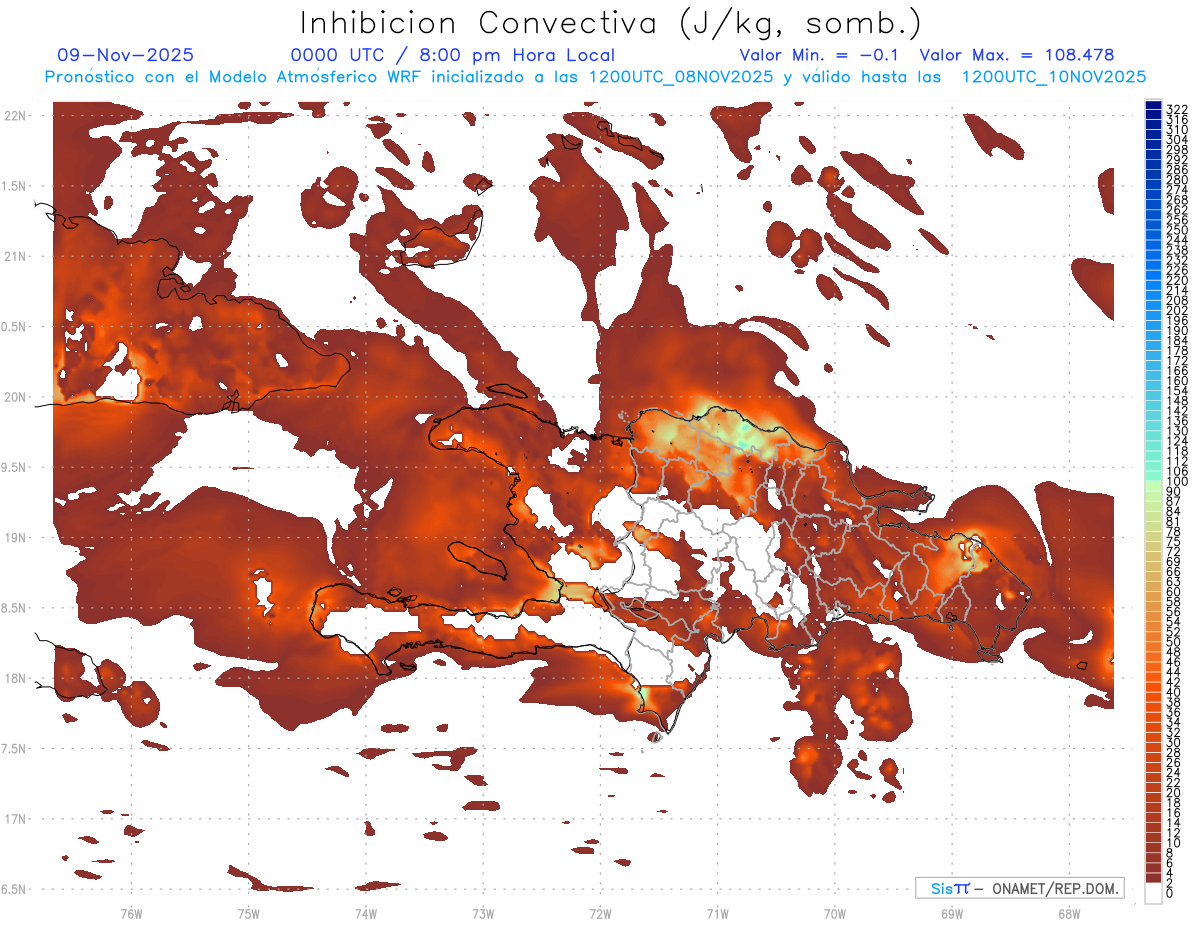Screen dimensions: 1200x927
Task: Click the colorbar value label "30"
Action: pyautogui.click(x=1174, y=742)
